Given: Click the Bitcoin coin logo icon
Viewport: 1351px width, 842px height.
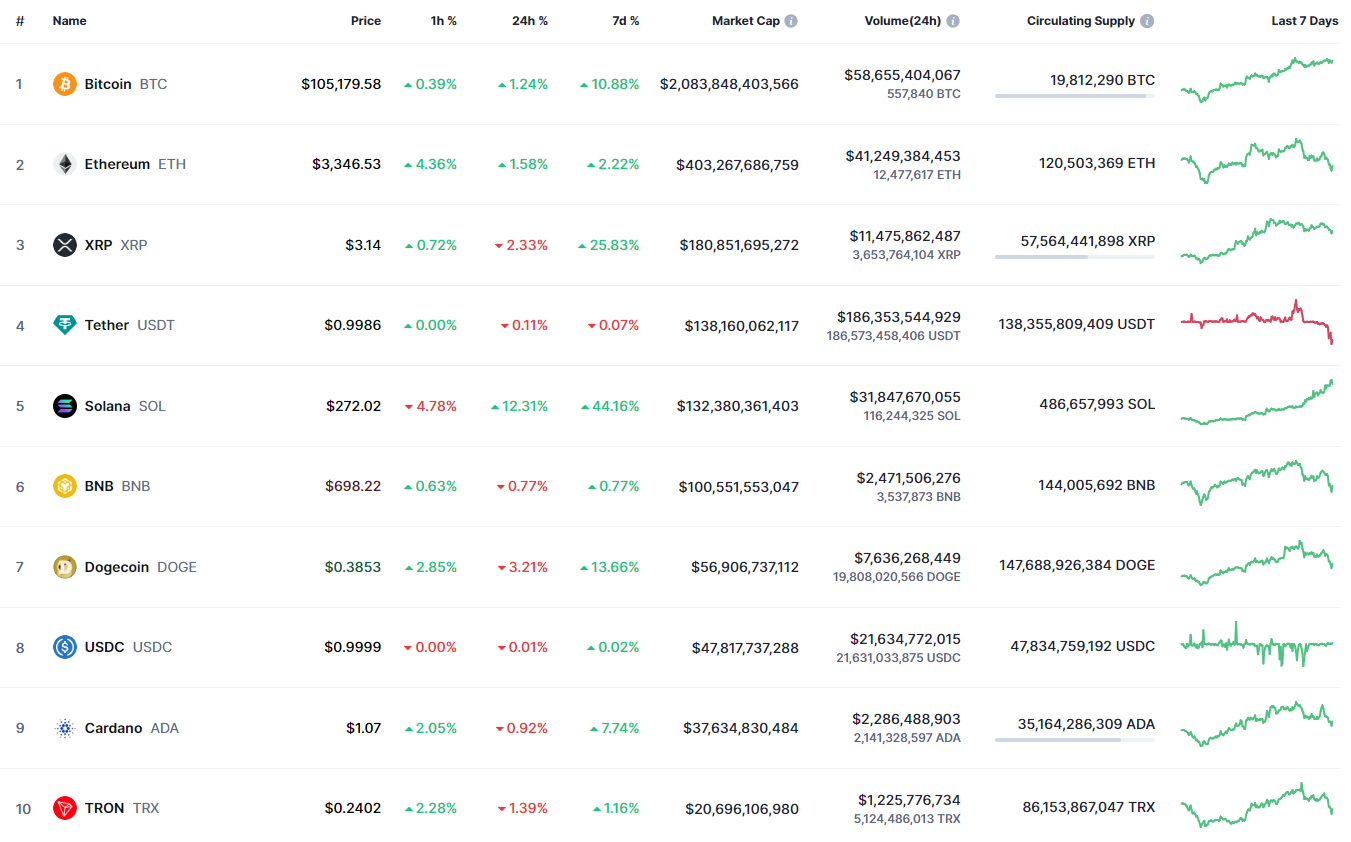Looking at the screenshot, I should (64, 84).
